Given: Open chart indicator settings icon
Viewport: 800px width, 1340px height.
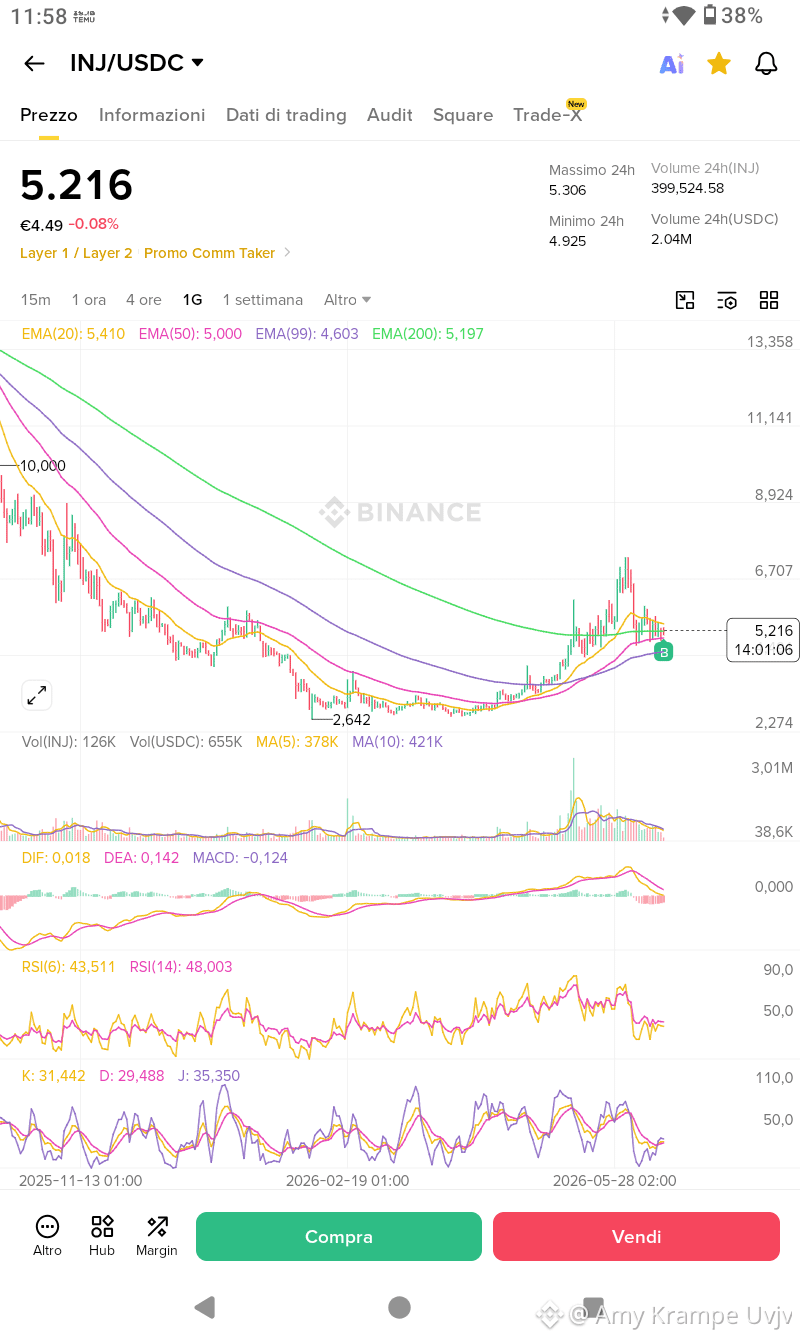Looking at the screenshot, I should [x=727, y=300].
